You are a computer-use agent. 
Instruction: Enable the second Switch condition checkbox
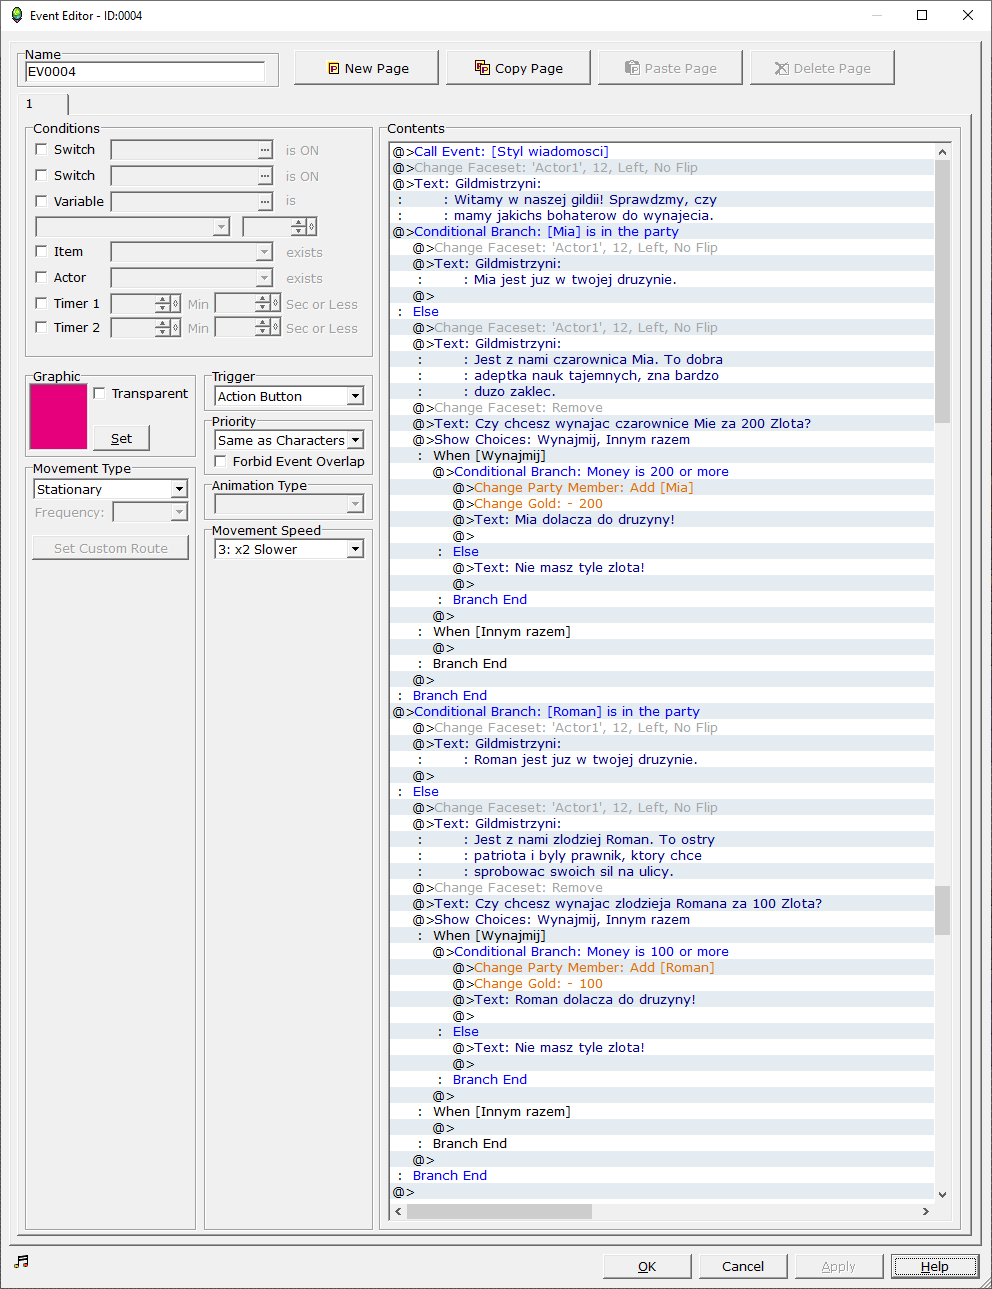[x=41, y=175]
